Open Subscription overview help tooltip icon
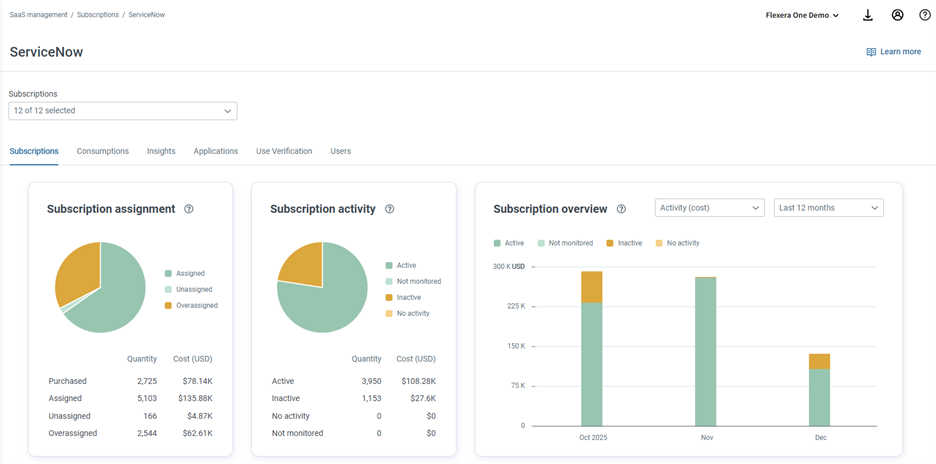This screenshot has width=936, height=464. pos(621,209)
